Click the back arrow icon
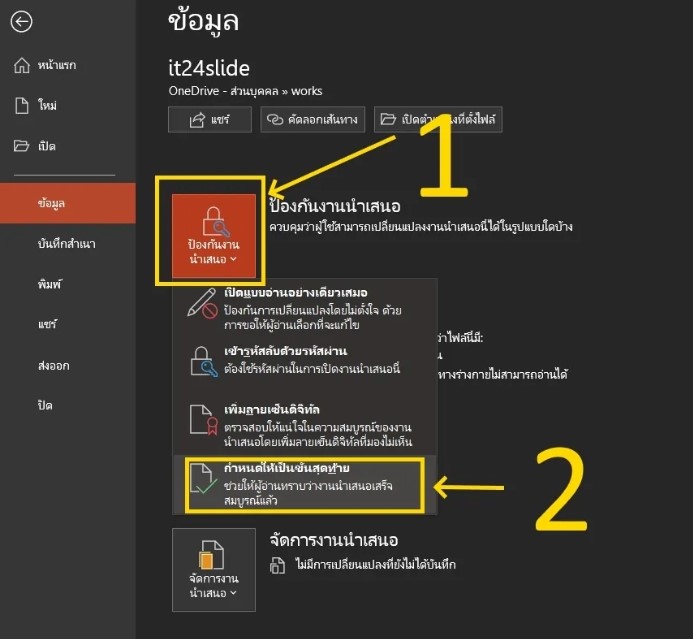 coord(21,22)
